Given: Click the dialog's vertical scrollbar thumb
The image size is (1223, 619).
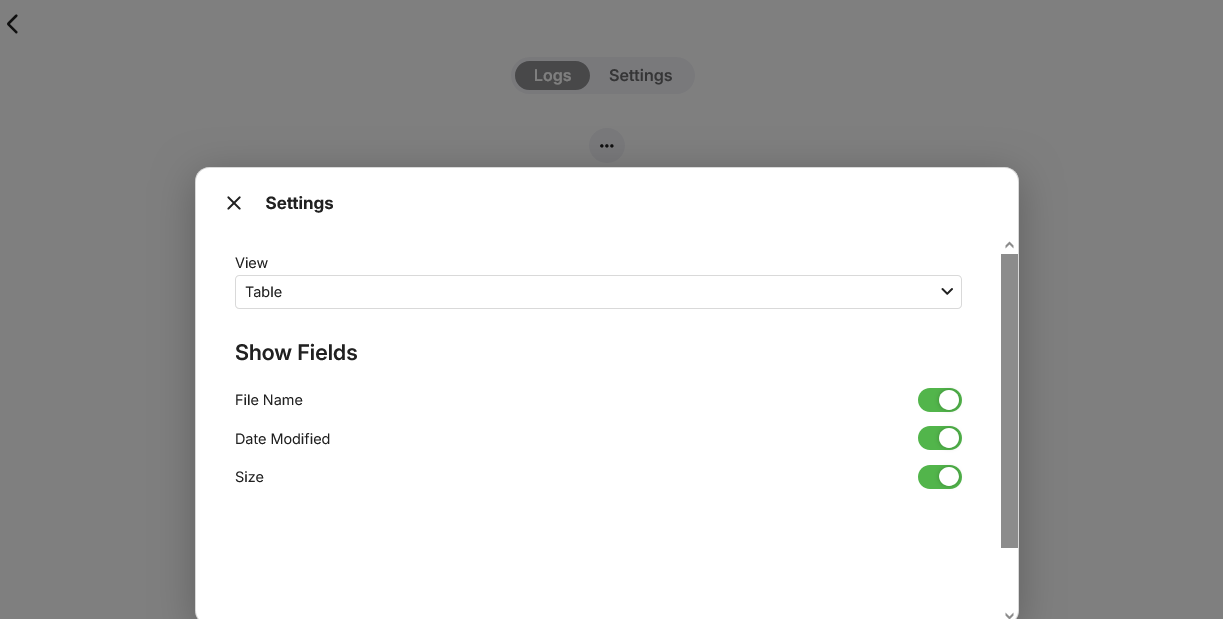Looking at the screenshot, I should click(x=1009, y=400).
